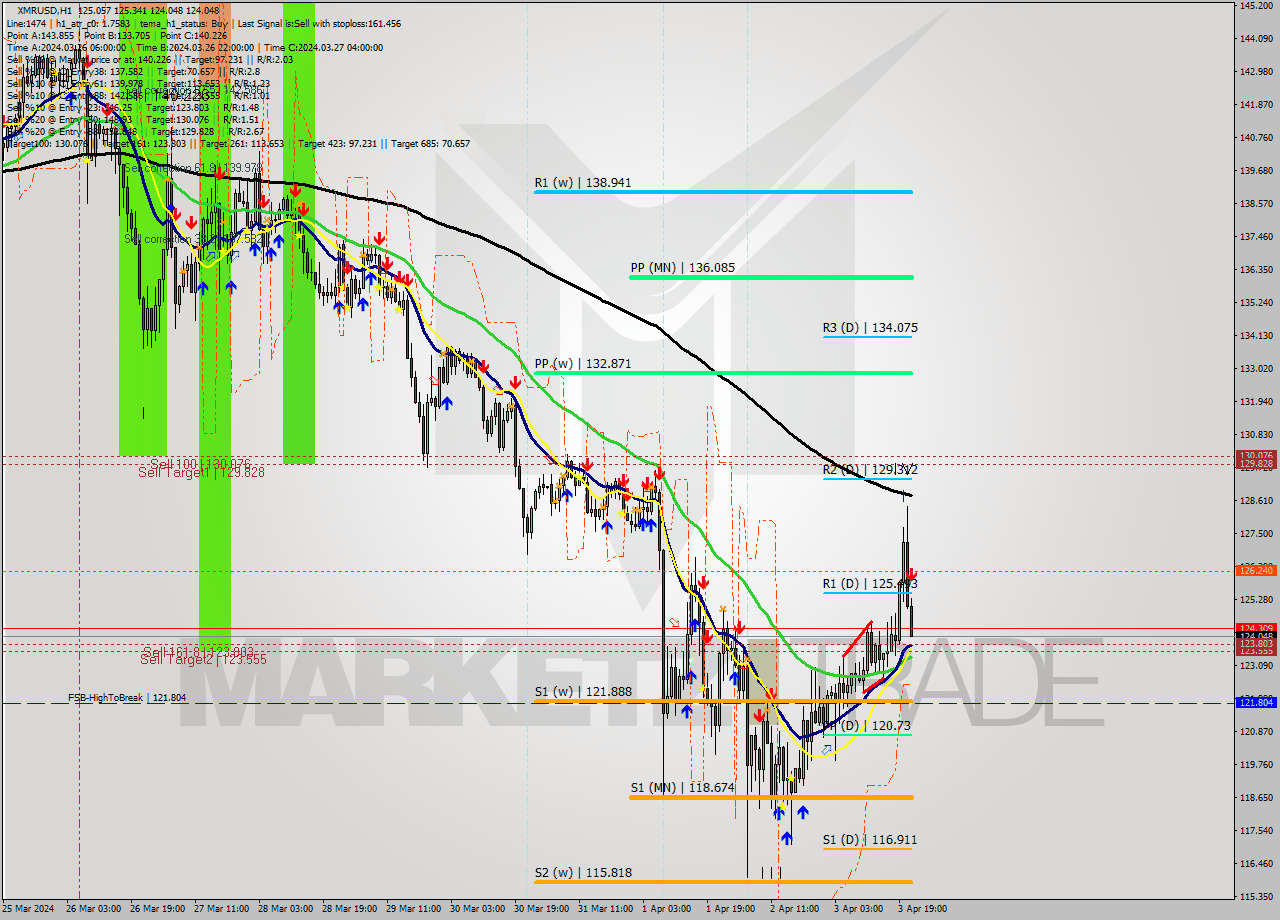Click the 125.280 price axis value
Image resolution: width=1280 pixels, height=920 pixels.
click(1258, 600)
